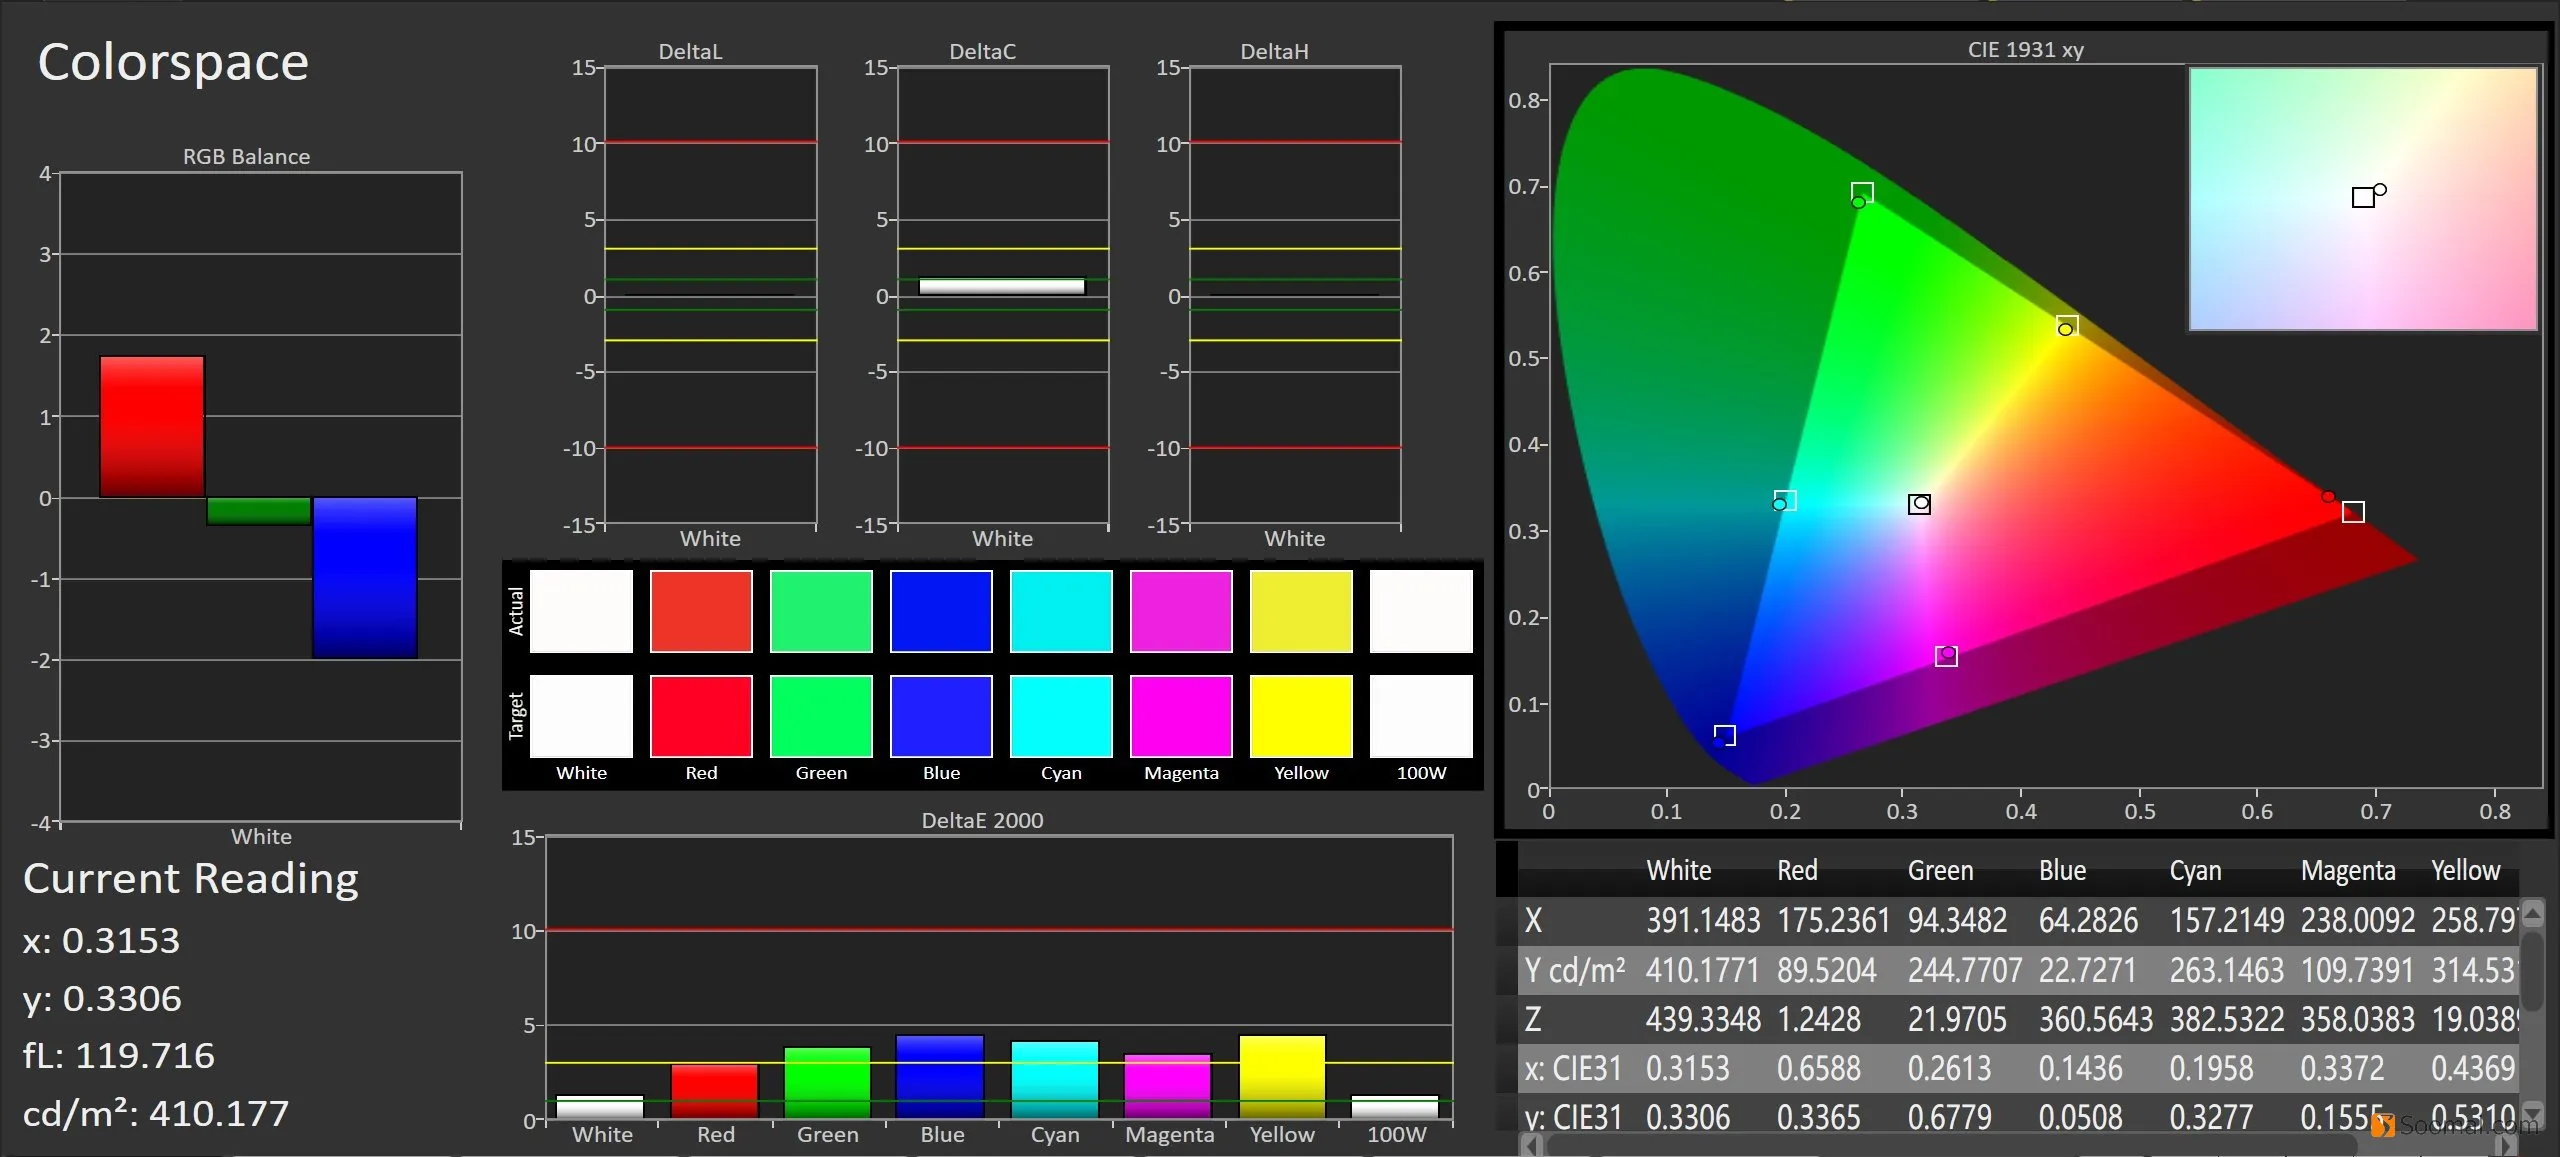The height and width of the screenshot is (1157, 2560).
Task: Click the 'fL: 119.716' current reading
Action: point(119,1056)
